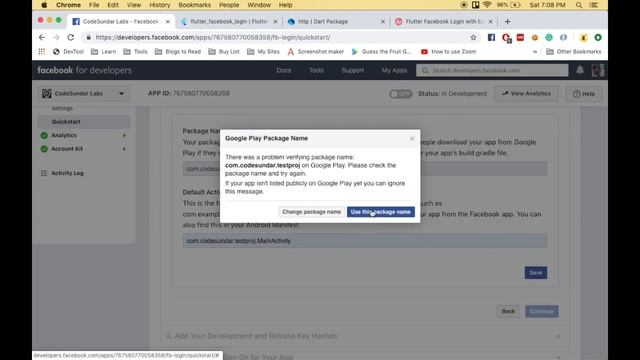
Task: Click the browser back arrow
Action: pyautogui.click(x=42, y=37)
